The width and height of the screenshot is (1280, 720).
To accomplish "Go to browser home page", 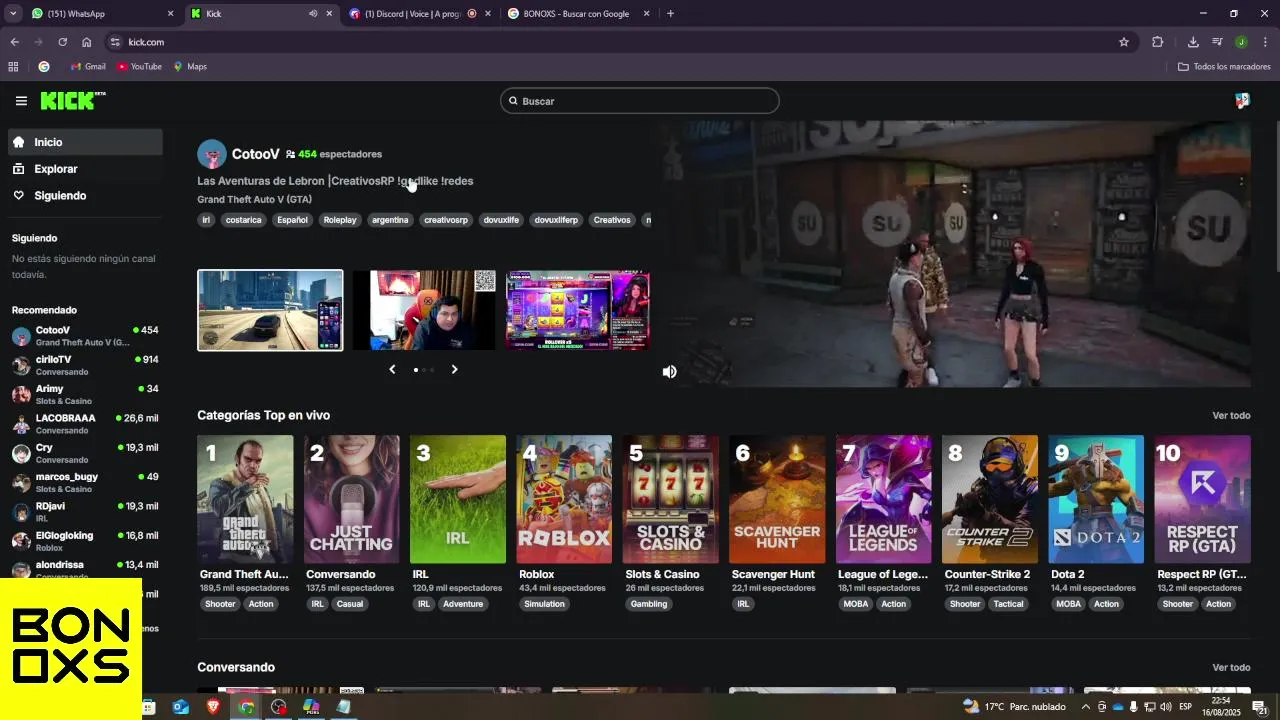I will pos(87,42).
